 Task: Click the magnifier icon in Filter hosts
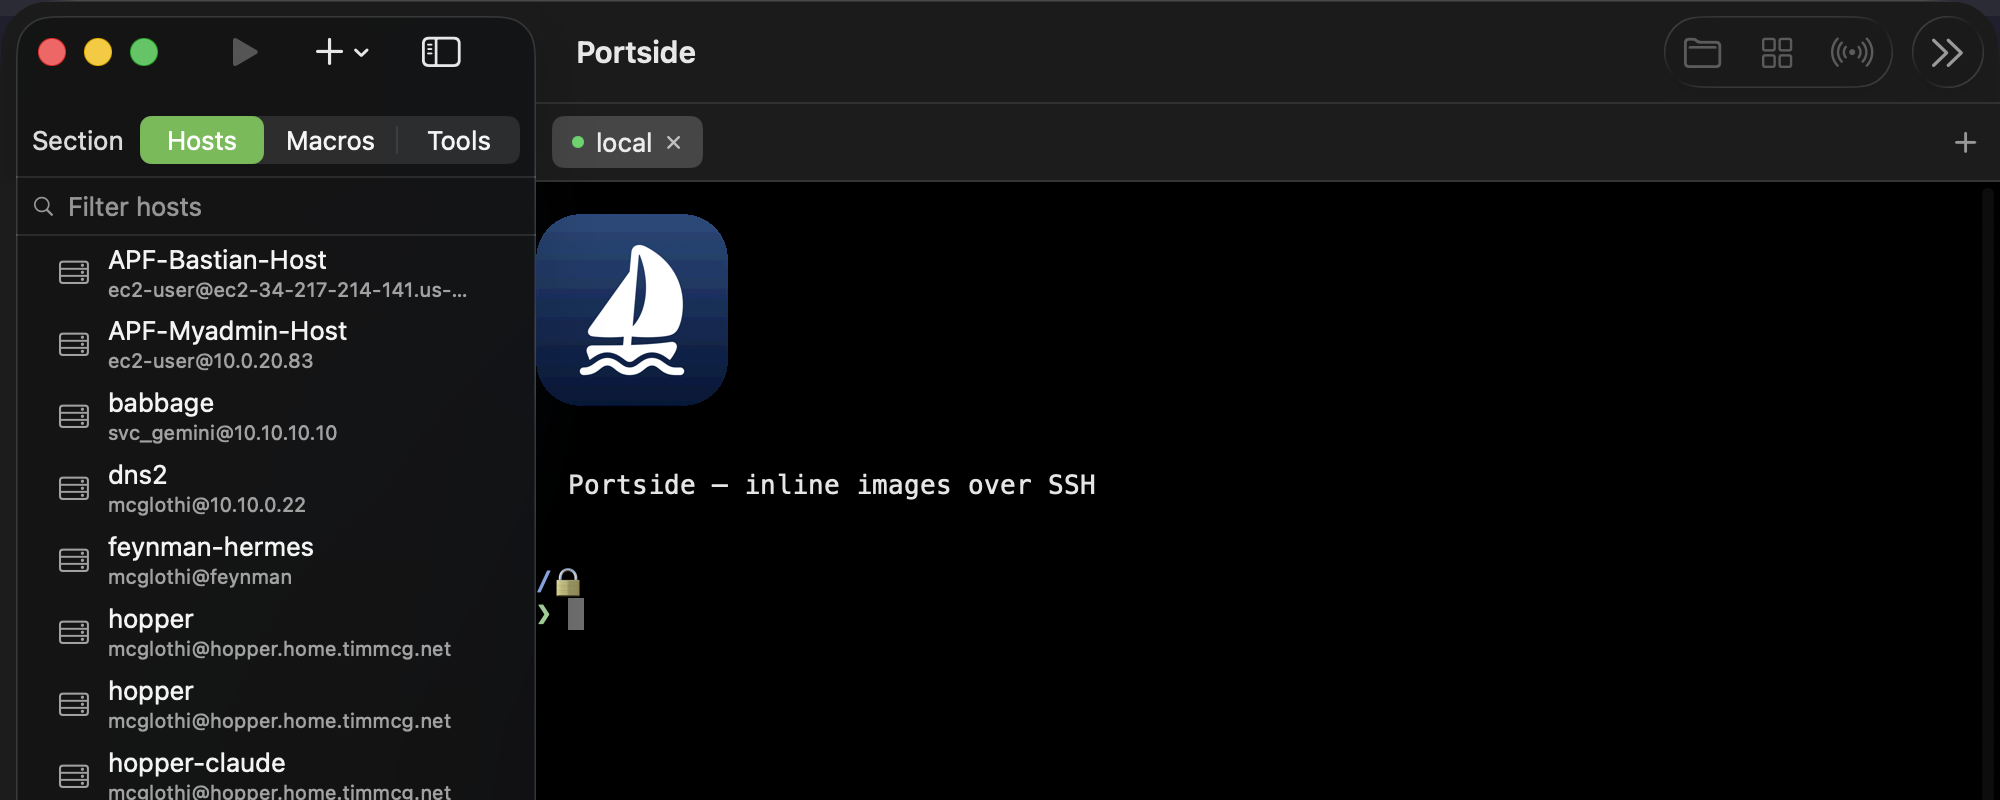coord(43,207)
